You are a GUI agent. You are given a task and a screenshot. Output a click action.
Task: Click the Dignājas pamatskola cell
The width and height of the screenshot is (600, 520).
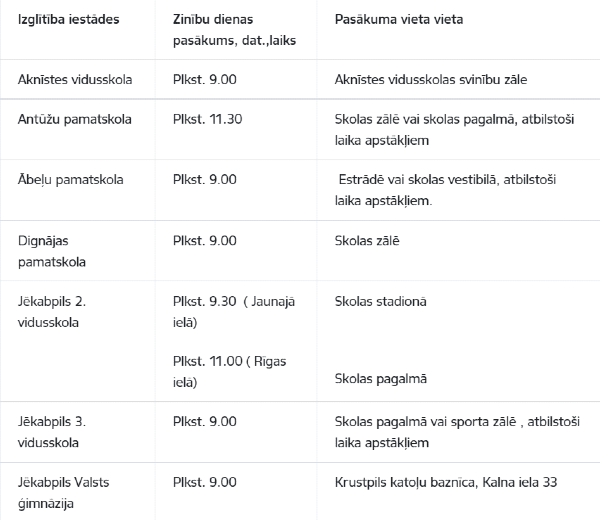coord(52,251)
